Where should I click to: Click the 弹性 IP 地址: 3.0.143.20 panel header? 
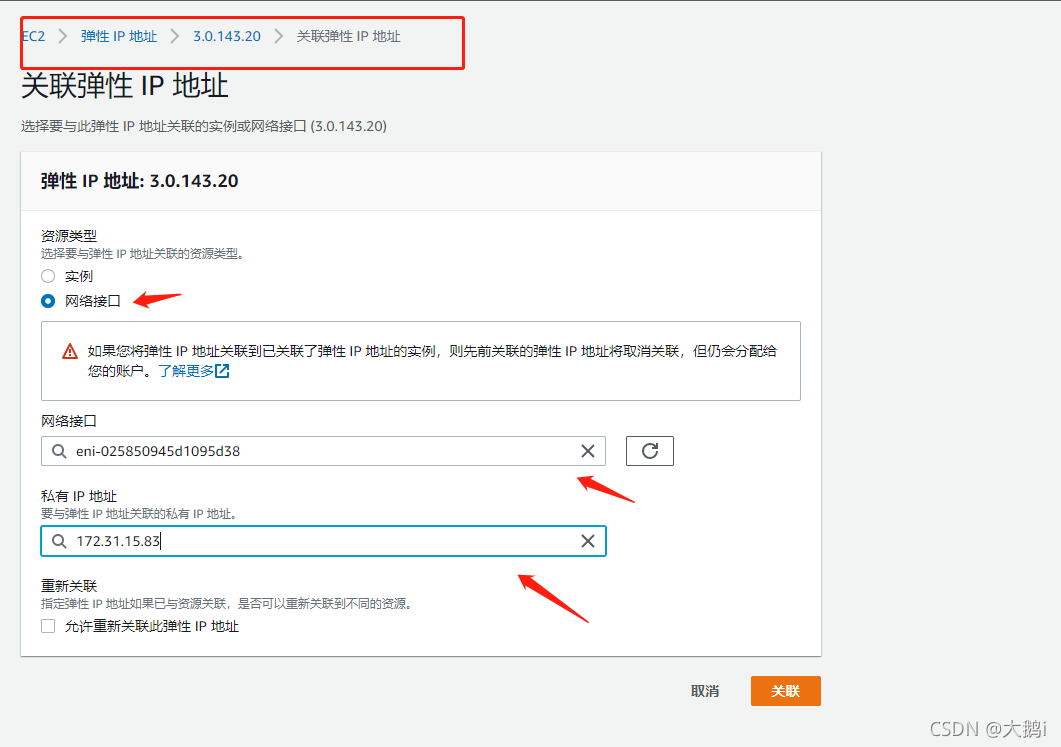pos(139,181)
